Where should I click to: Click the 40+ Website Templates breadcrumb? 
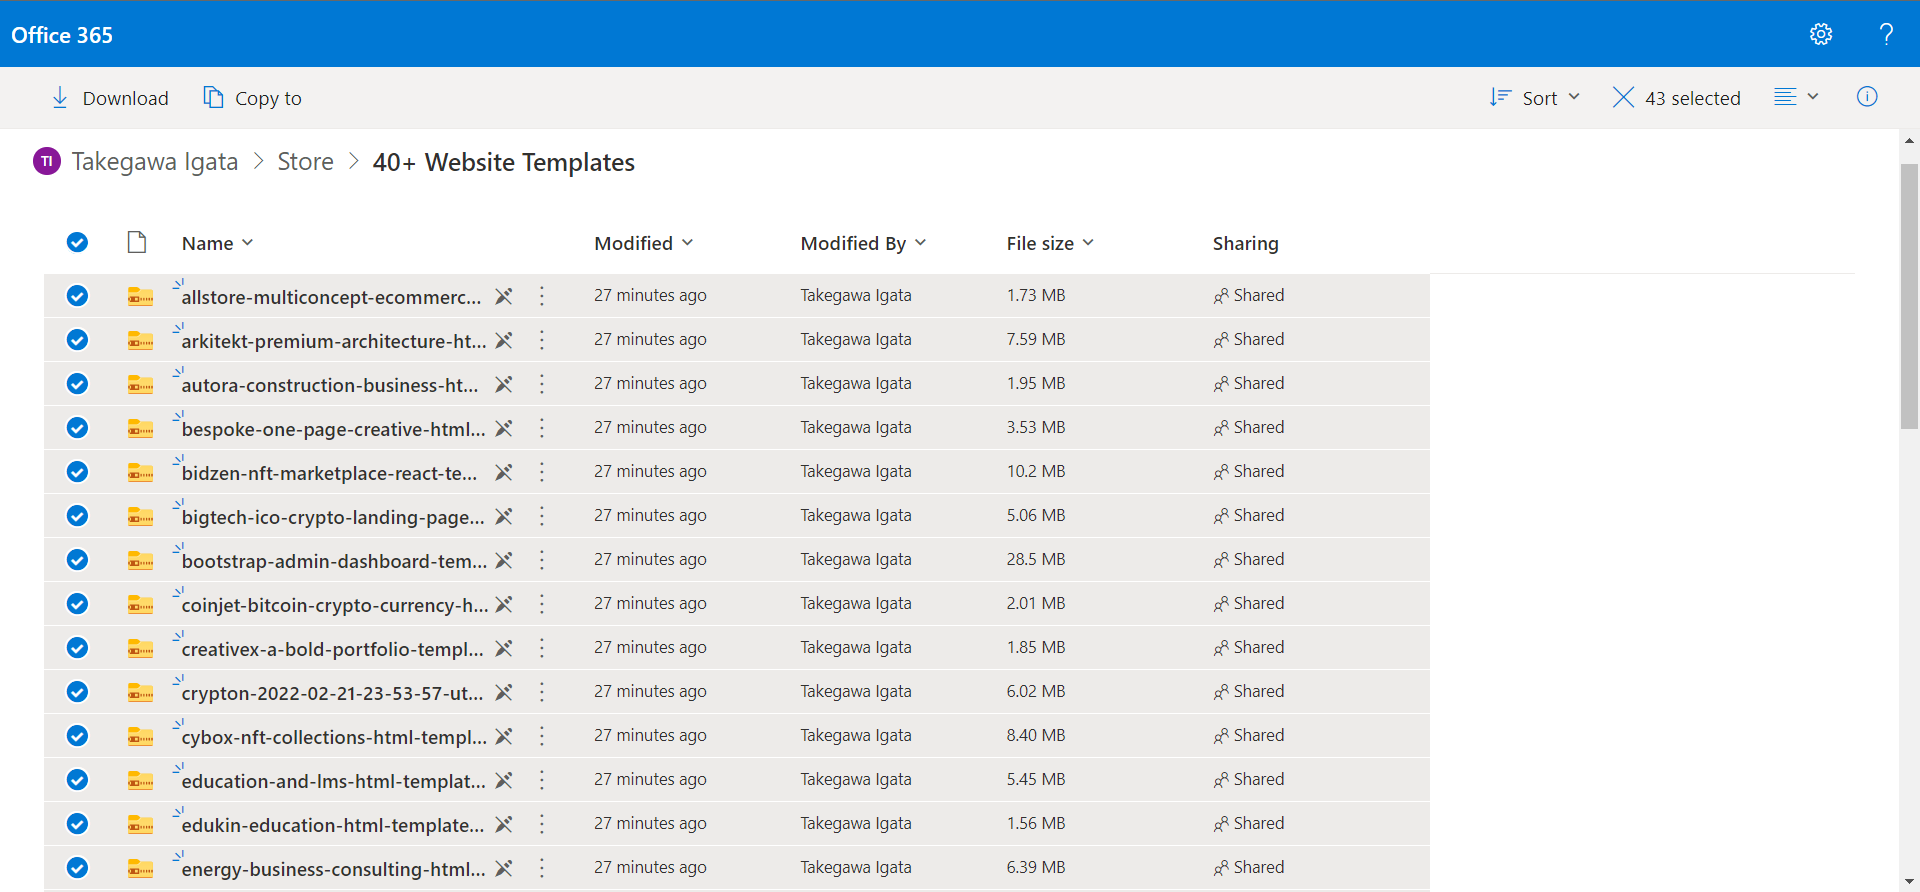[504, 162]
